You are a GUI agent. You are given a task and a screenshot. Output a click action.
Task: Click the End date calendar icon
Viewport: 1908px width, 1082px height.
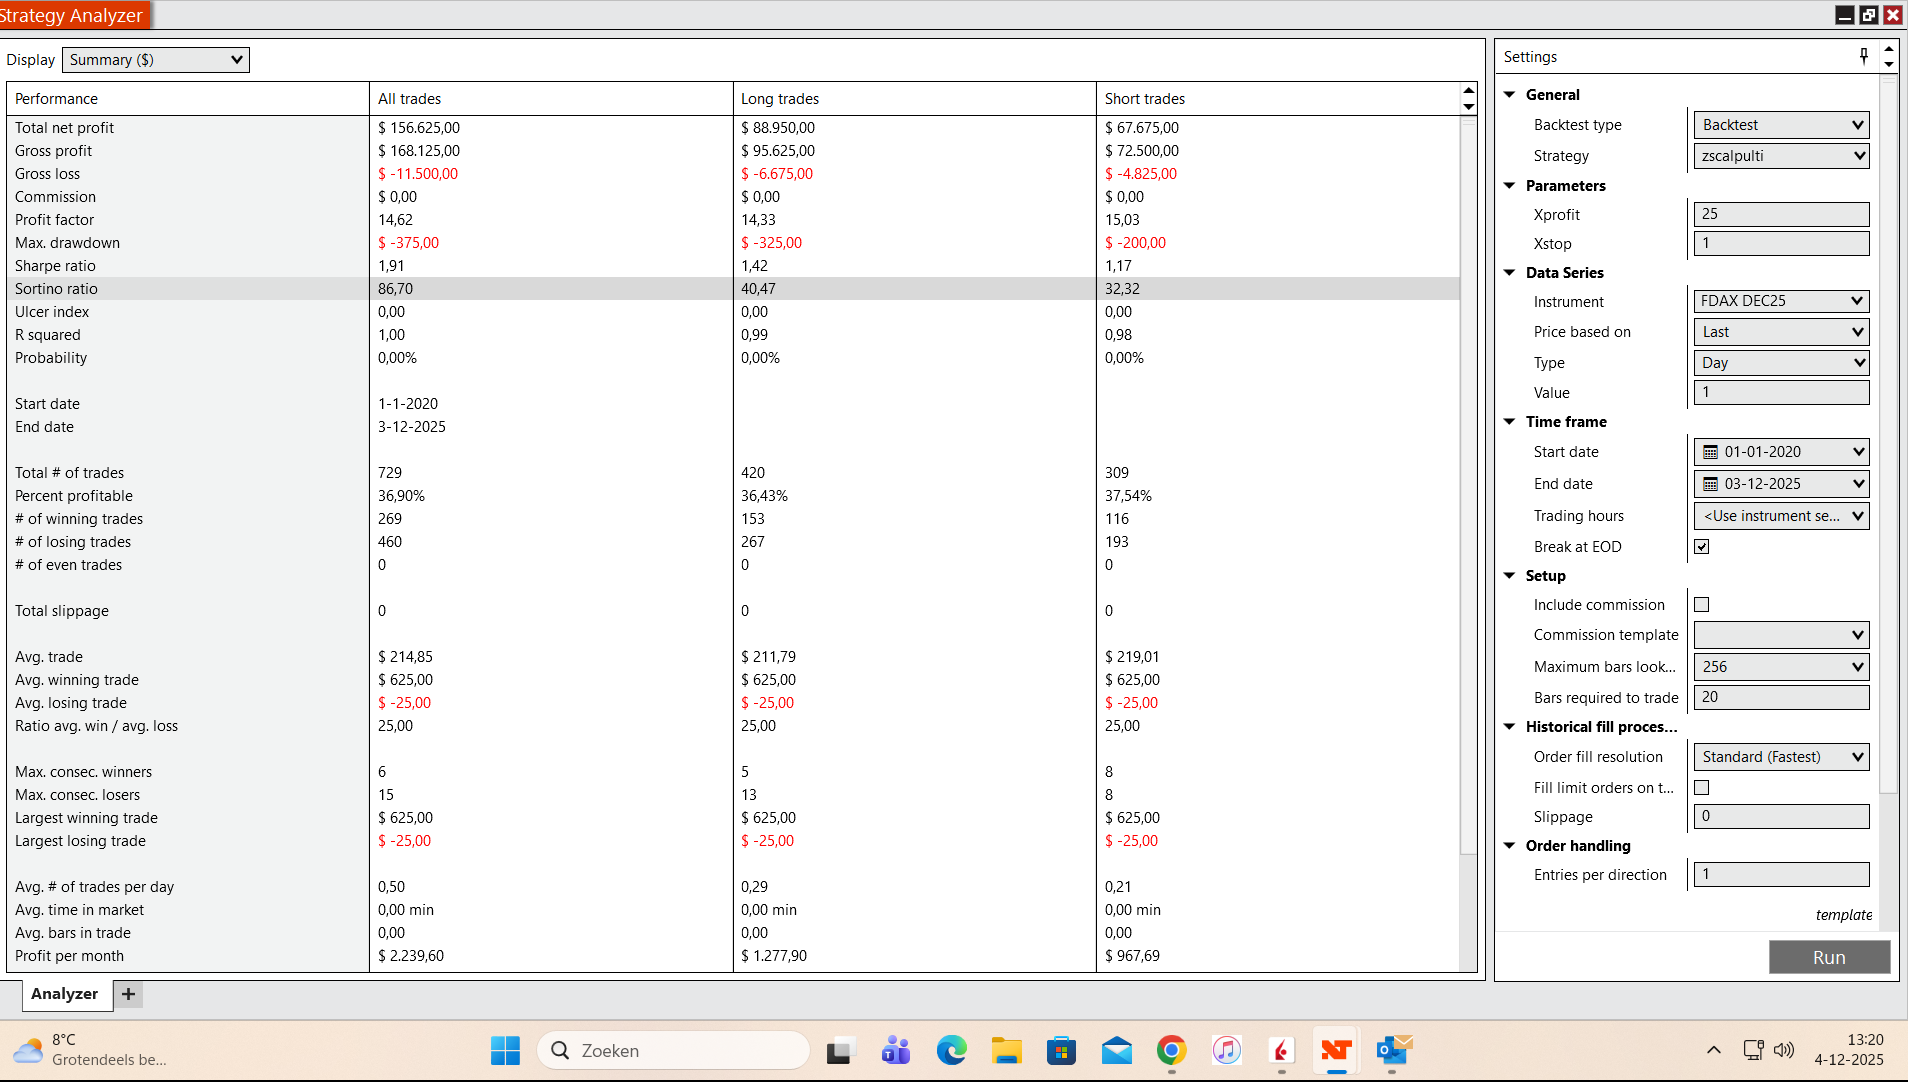1710,484
